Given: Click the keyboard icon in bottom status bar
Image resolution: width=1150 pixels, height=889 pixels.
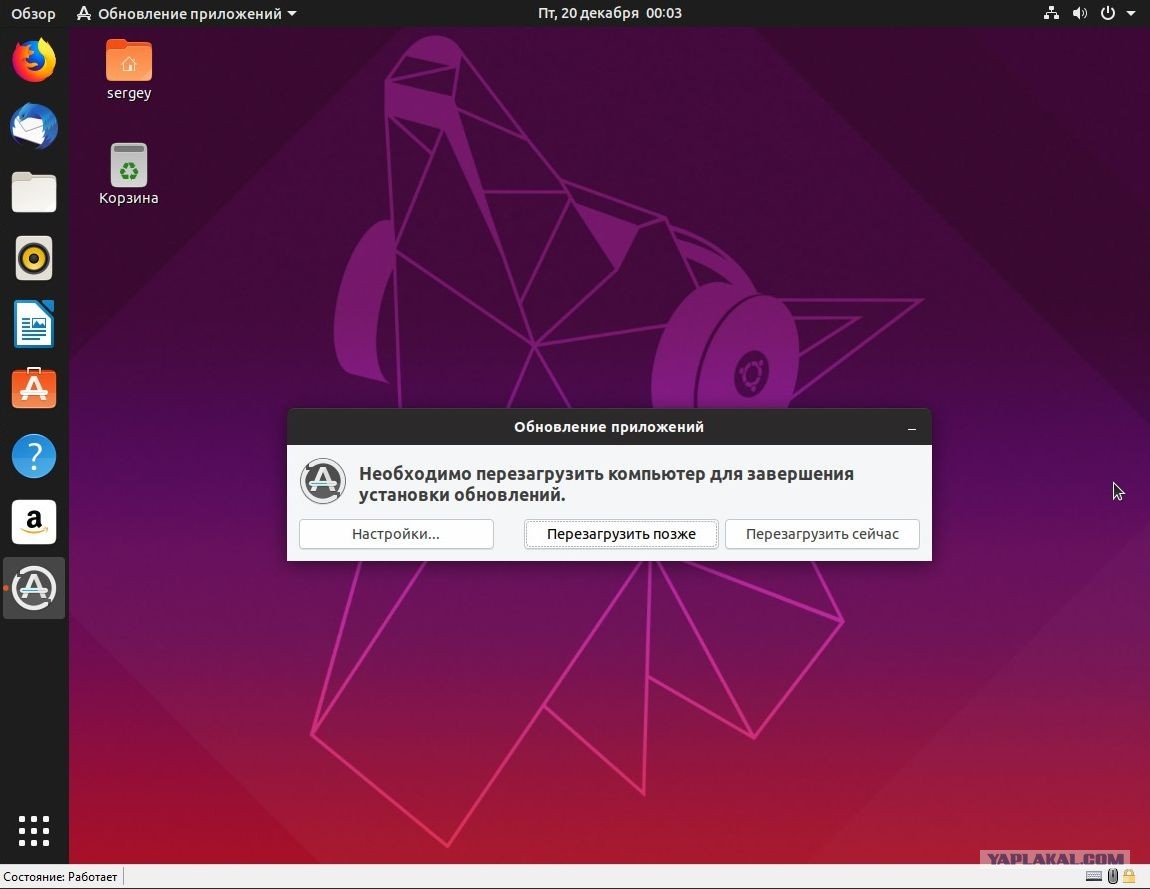Looking at the screenshot, I should click(x=1094, y=876).
